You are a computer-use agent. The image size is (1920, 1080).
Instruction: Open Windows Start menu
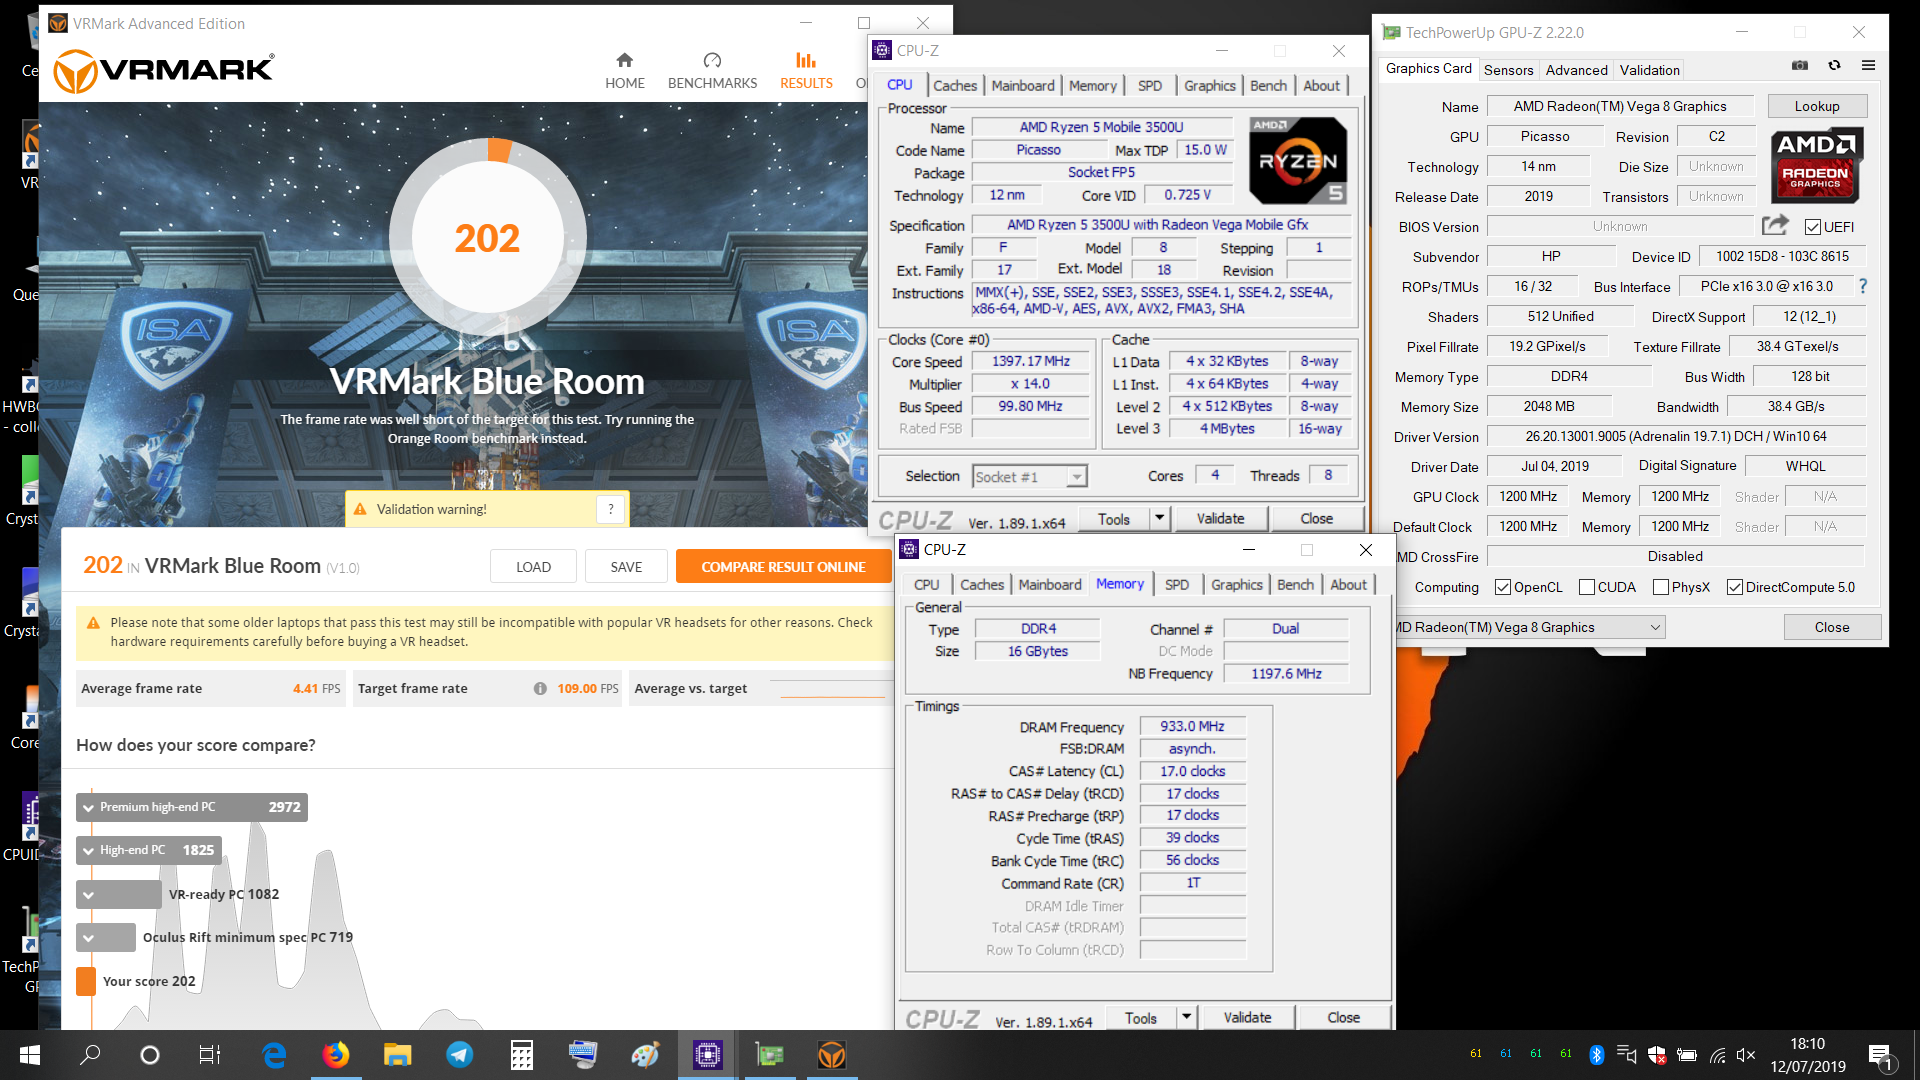point(29,1055)
